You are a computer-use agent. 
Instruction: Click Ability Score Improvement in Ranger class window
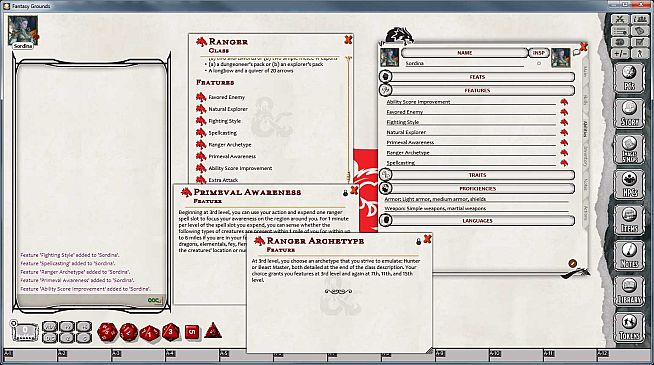point(240,168)
